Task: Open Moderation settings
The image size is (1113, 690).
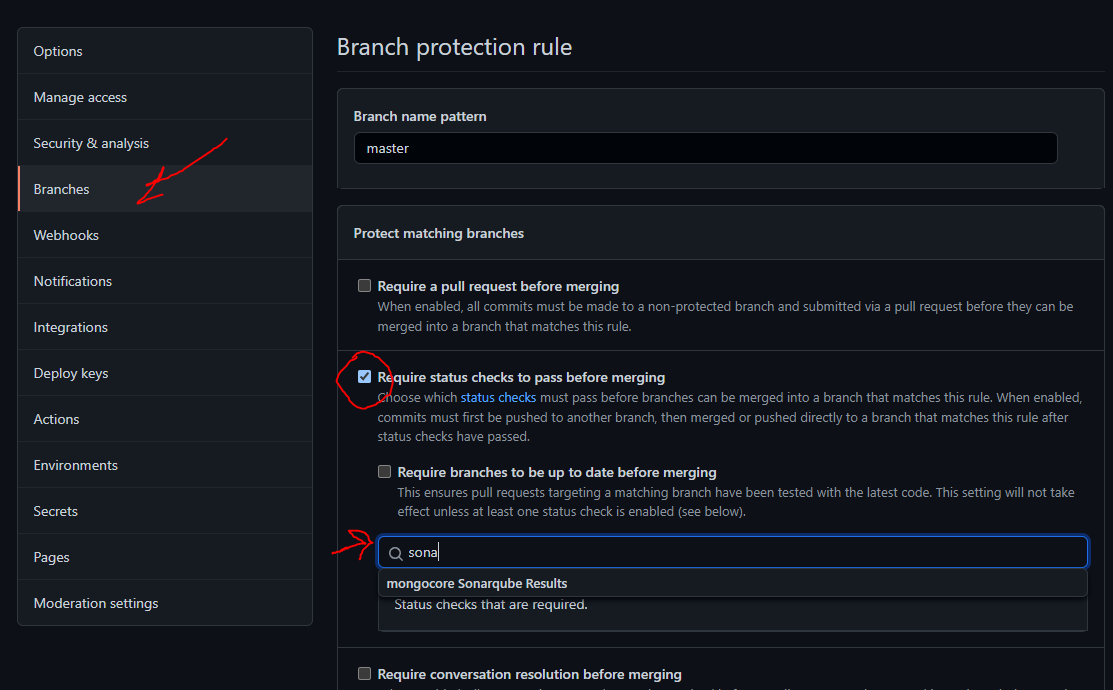Action: click(x=96, y=603)
